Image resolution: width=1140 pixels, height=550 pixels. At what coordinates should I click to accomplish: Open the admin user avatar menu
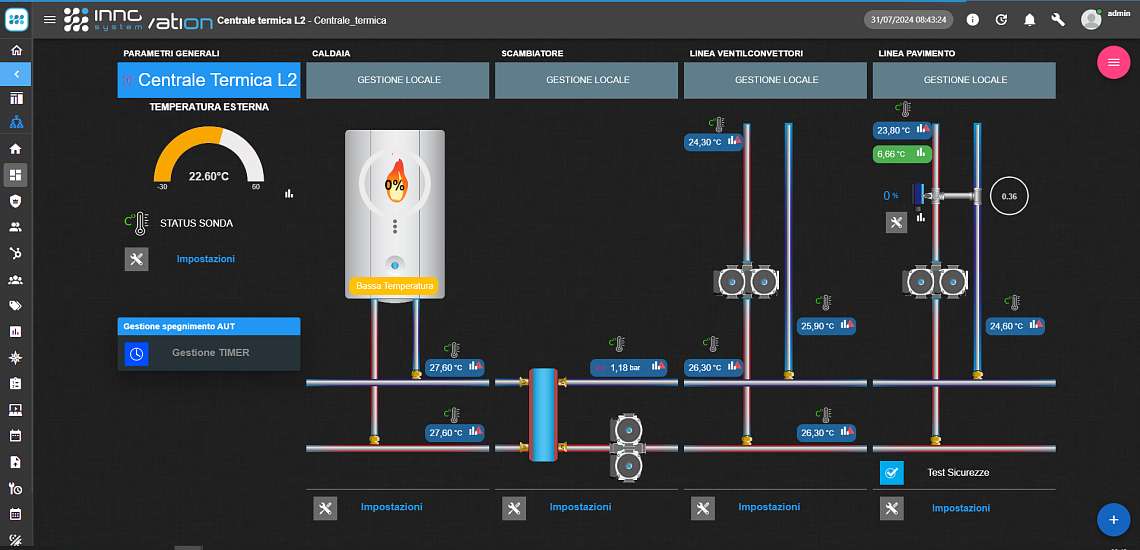(1091, 20)
